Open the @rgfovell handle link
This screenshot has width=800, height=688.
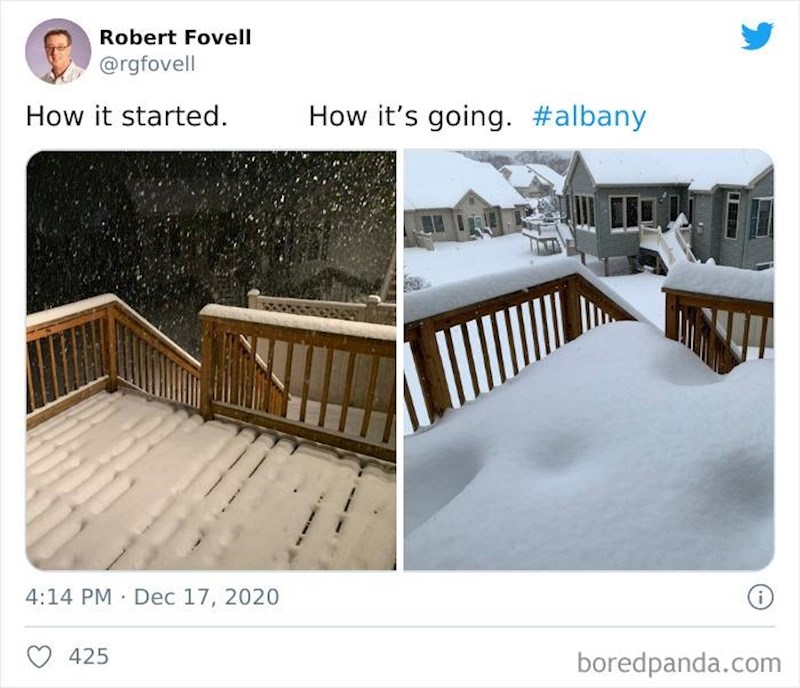point(147,64)
